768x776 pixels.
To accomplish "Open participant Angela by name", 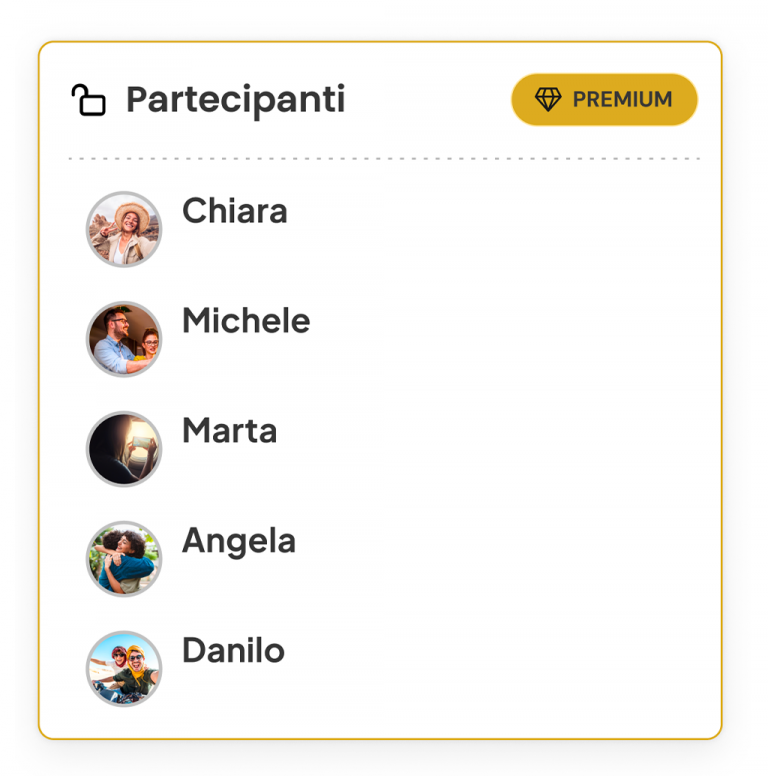I will coord(239,541).
